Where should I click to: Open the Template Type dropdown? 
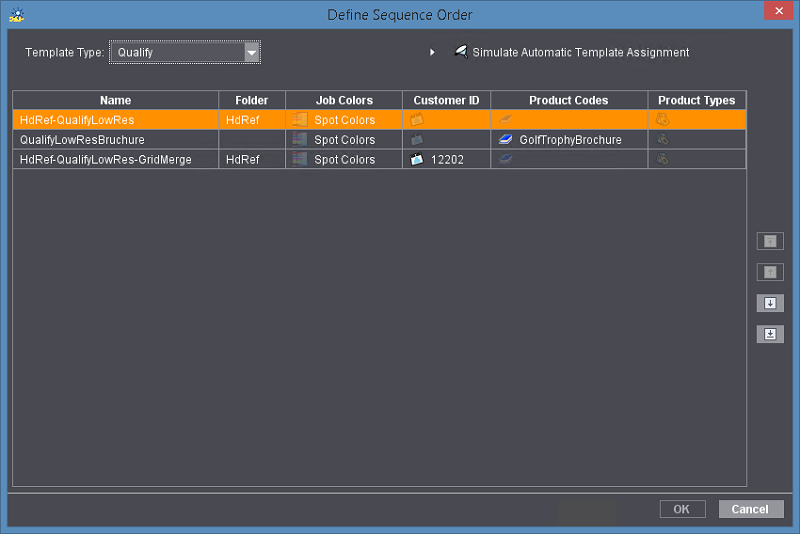point(252,52)
